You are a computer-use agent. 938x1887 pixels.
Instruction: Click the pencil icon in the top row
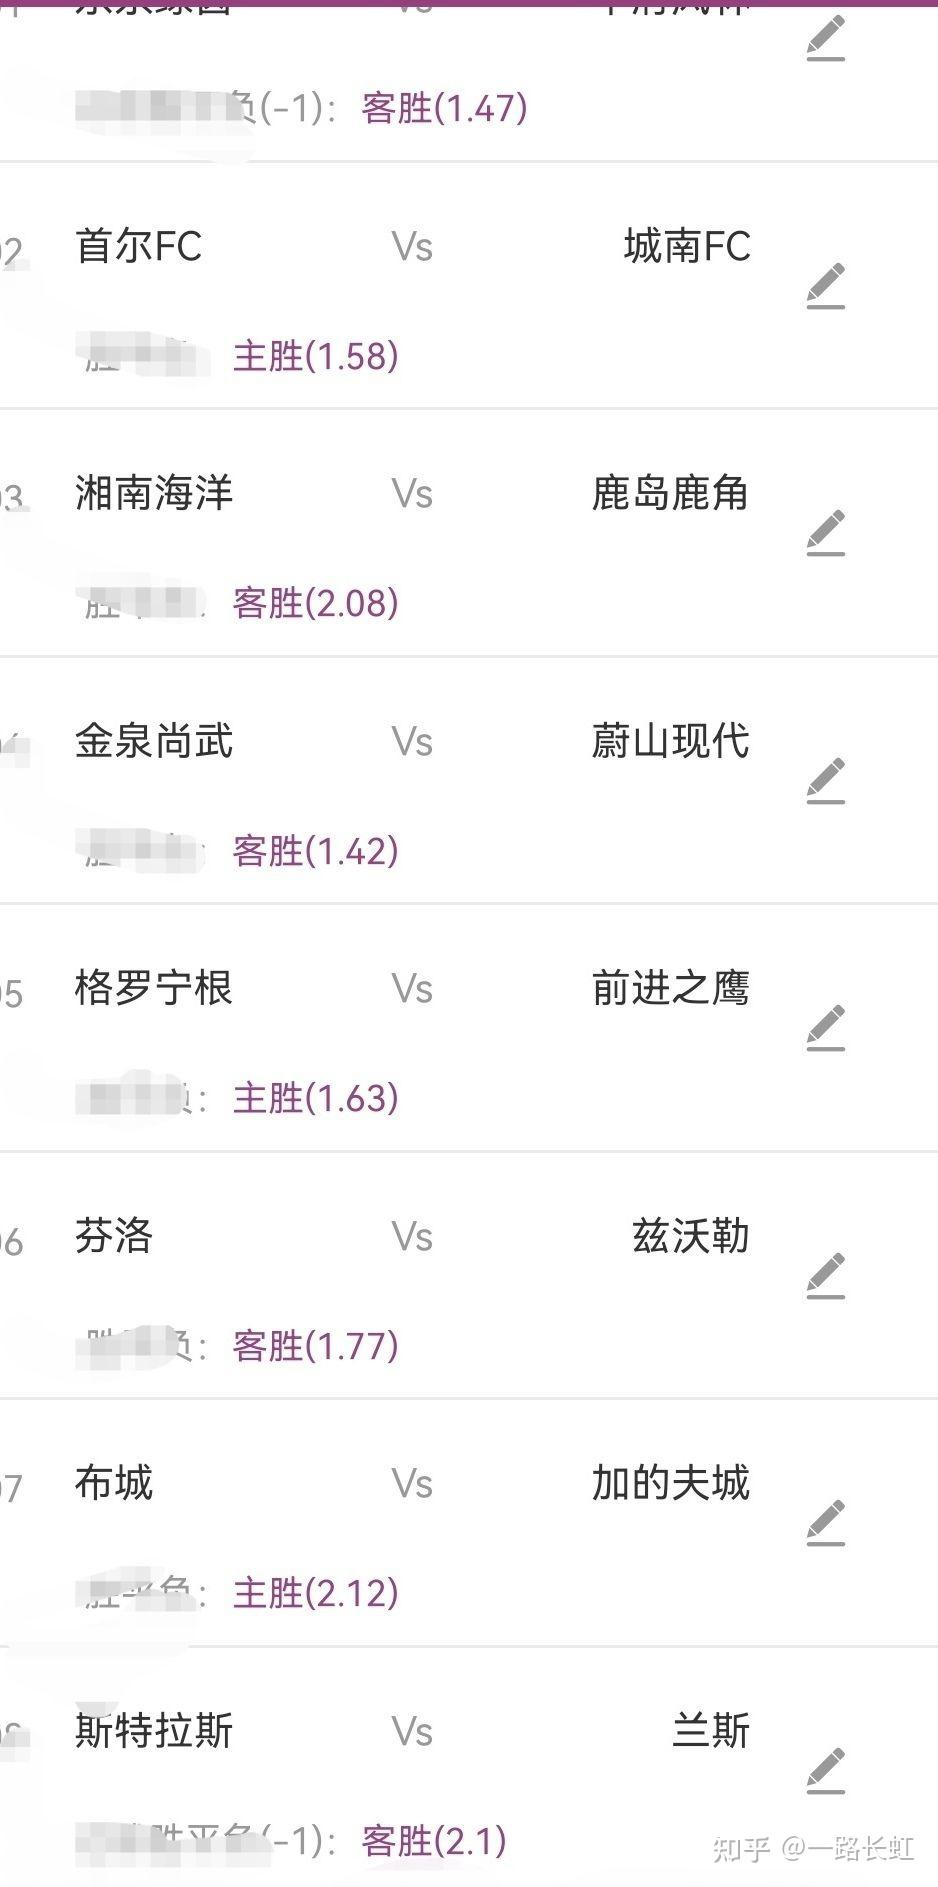coord(826,39)
